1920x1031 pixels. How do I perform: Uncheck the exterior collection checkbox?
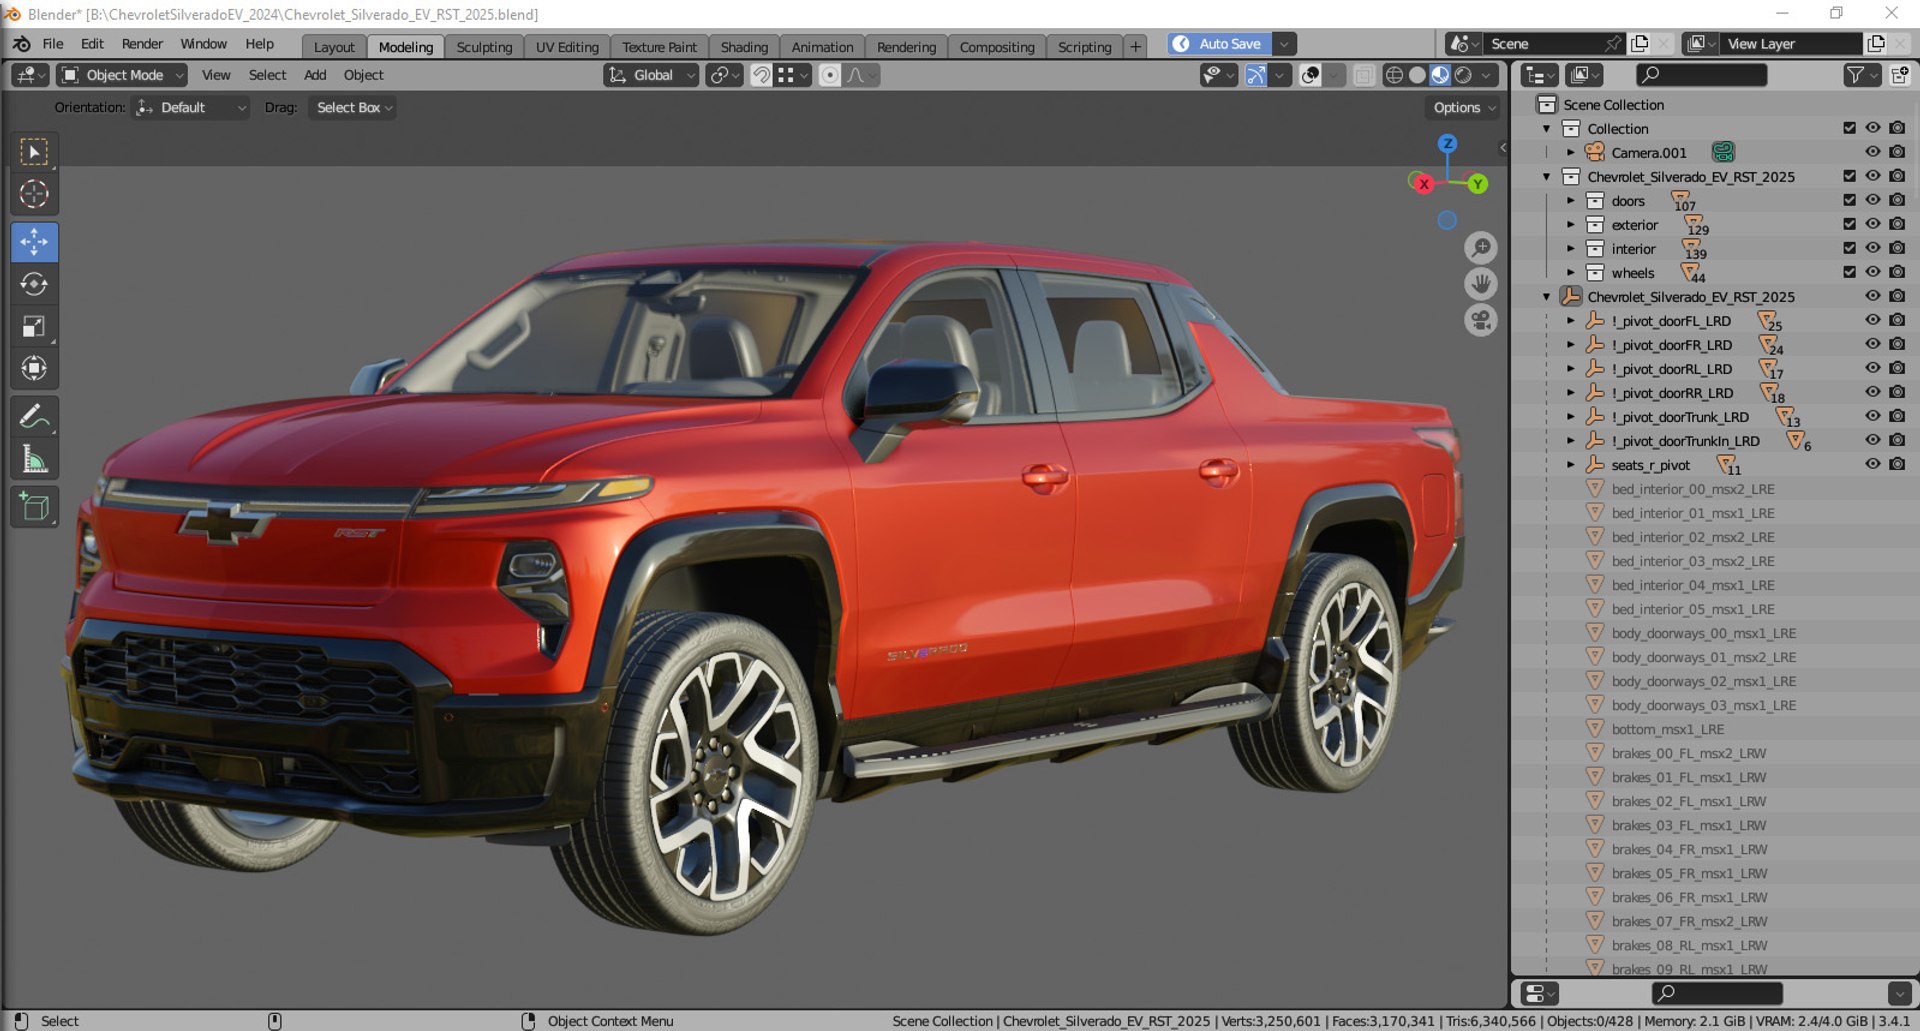1849,224
